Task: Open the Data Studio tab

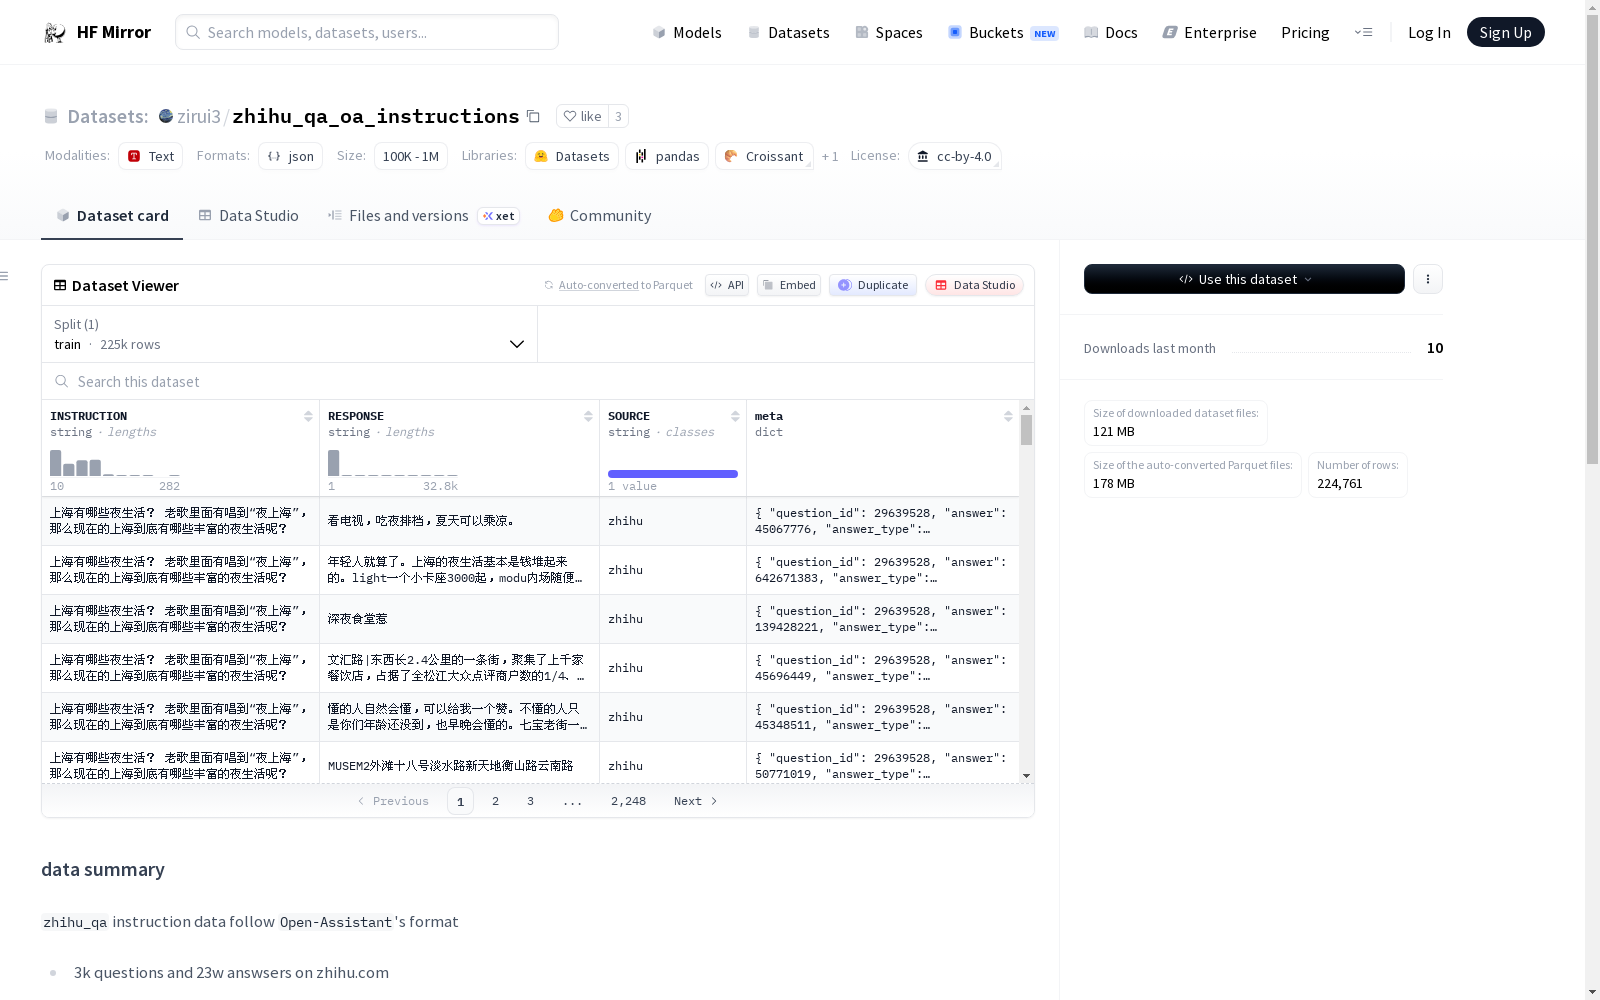Action: (248, 216)
